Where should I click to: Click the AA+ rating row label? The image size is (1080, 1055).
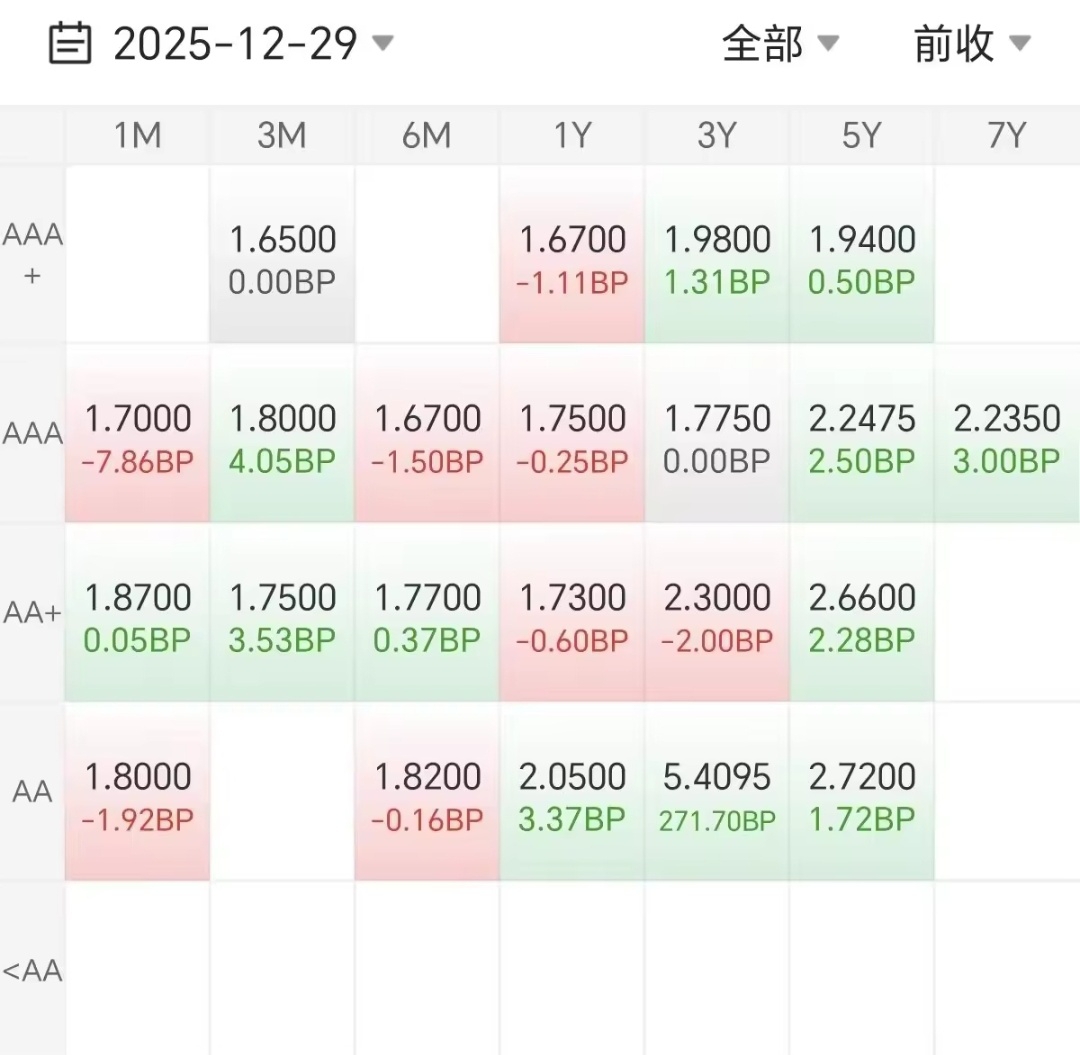[33, 613]
